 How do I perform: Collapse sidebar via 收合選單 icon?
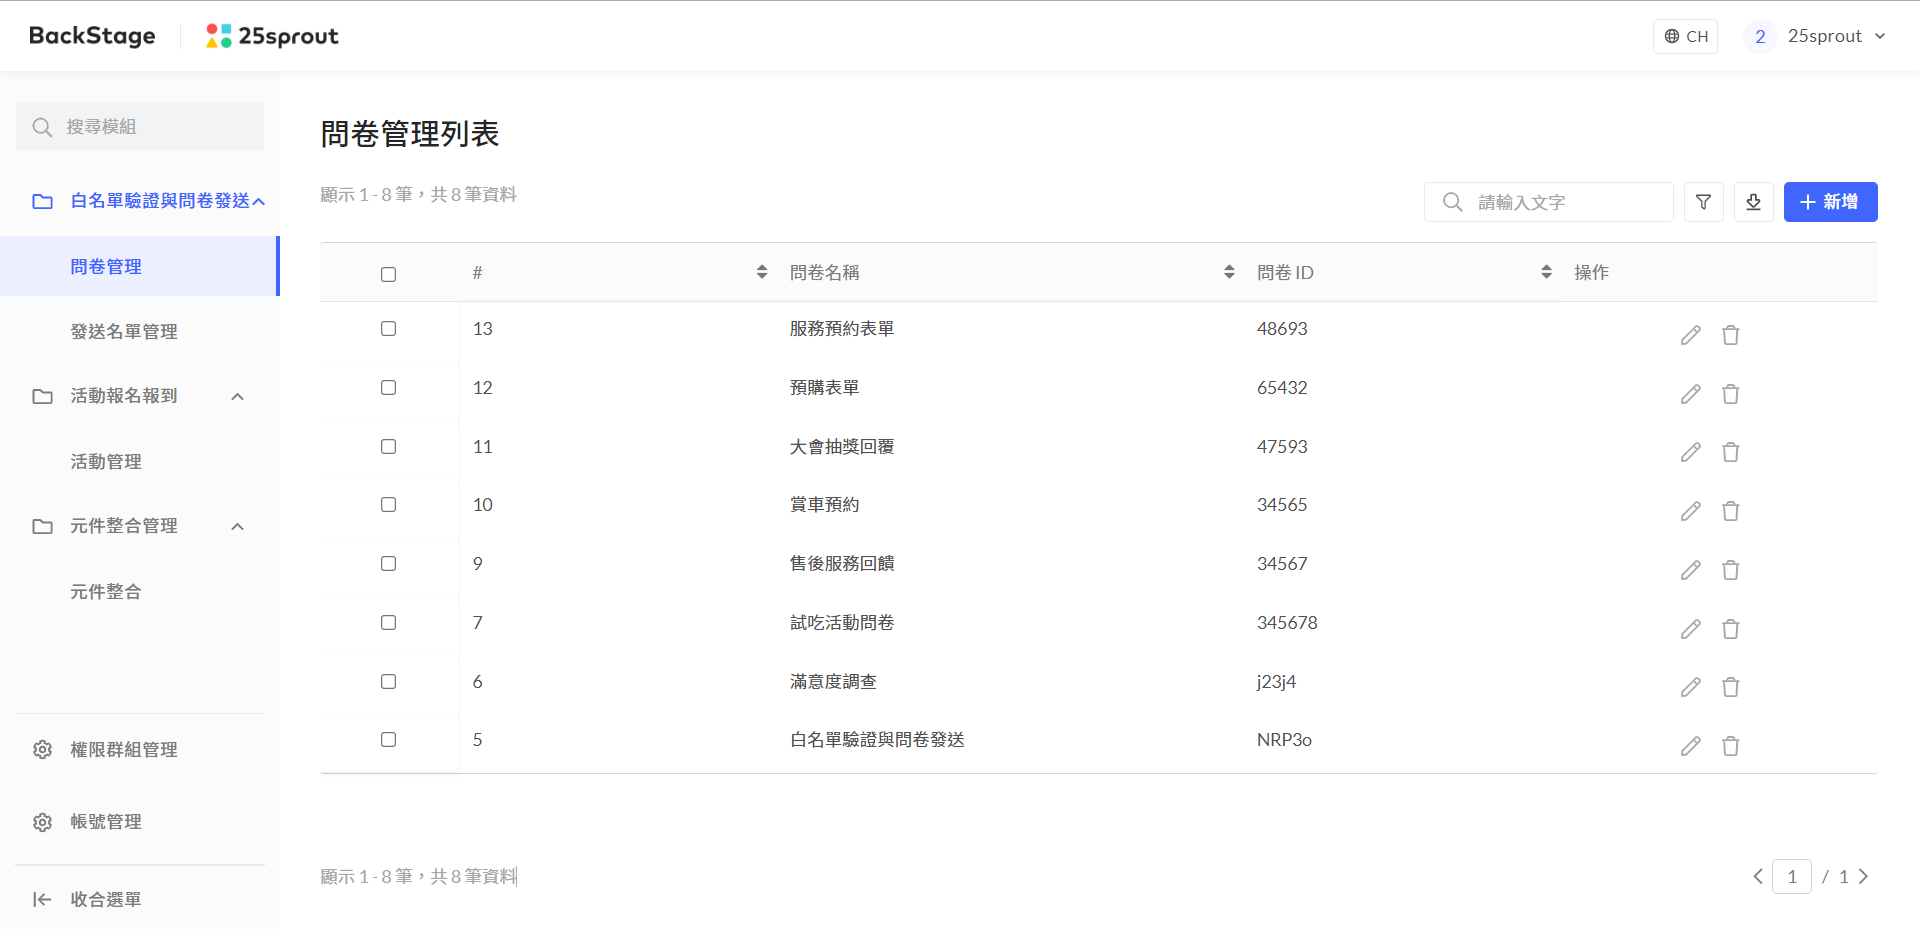(x=42, y=899)
